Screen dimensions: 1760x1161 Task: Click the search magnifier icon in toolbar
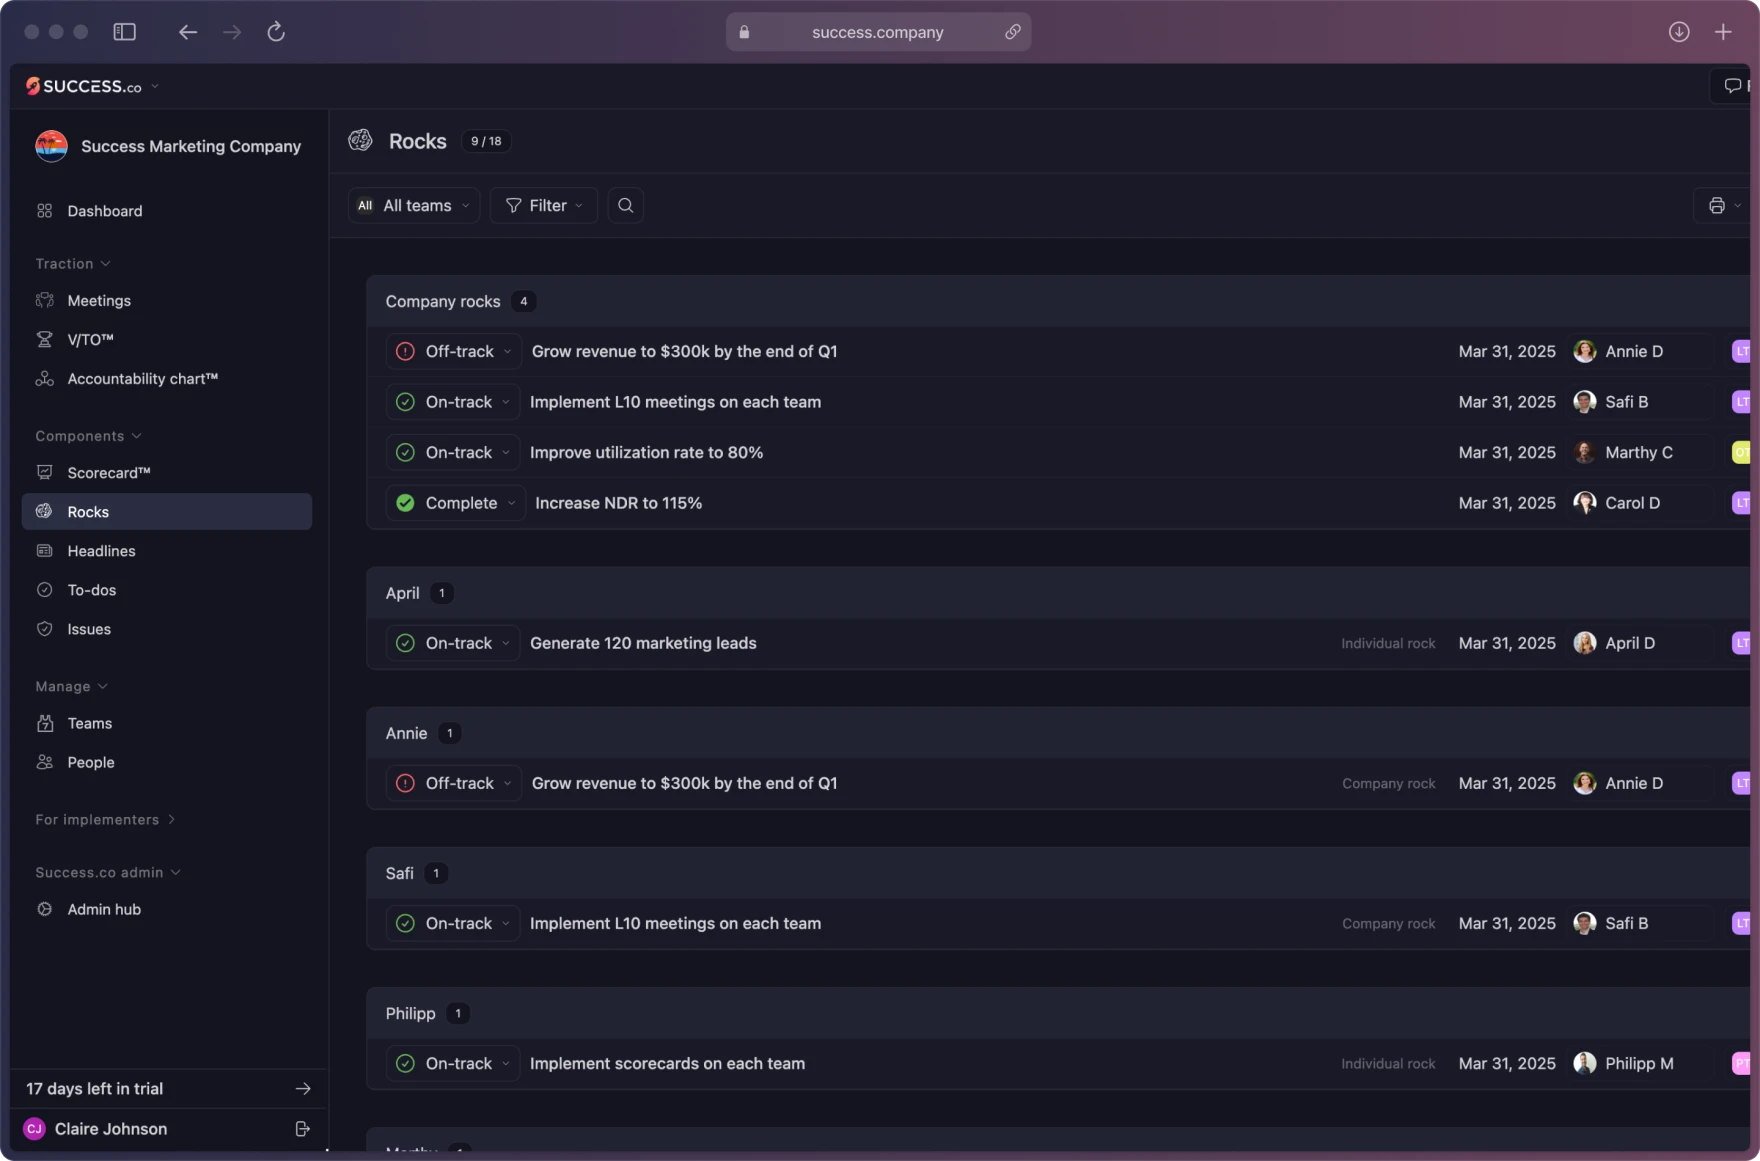[x=625, y=205]
